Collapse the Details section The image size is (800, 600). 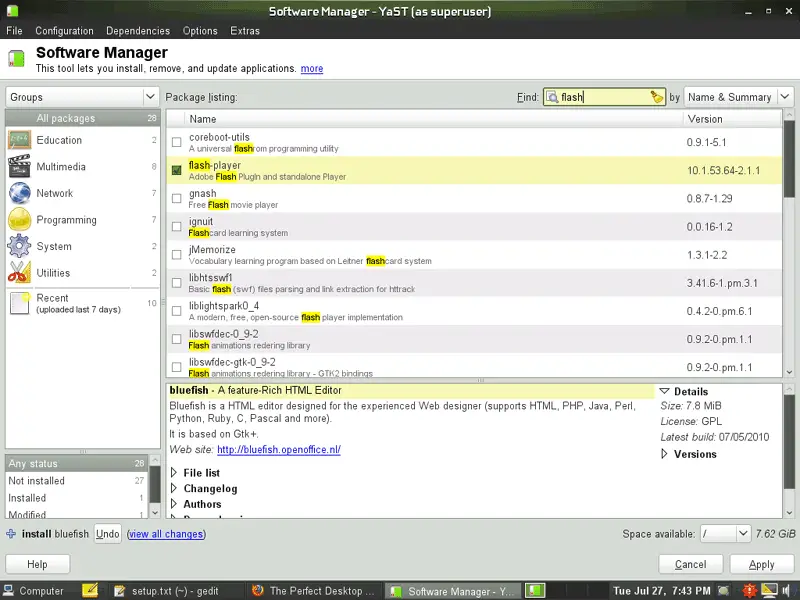point(664,391)
